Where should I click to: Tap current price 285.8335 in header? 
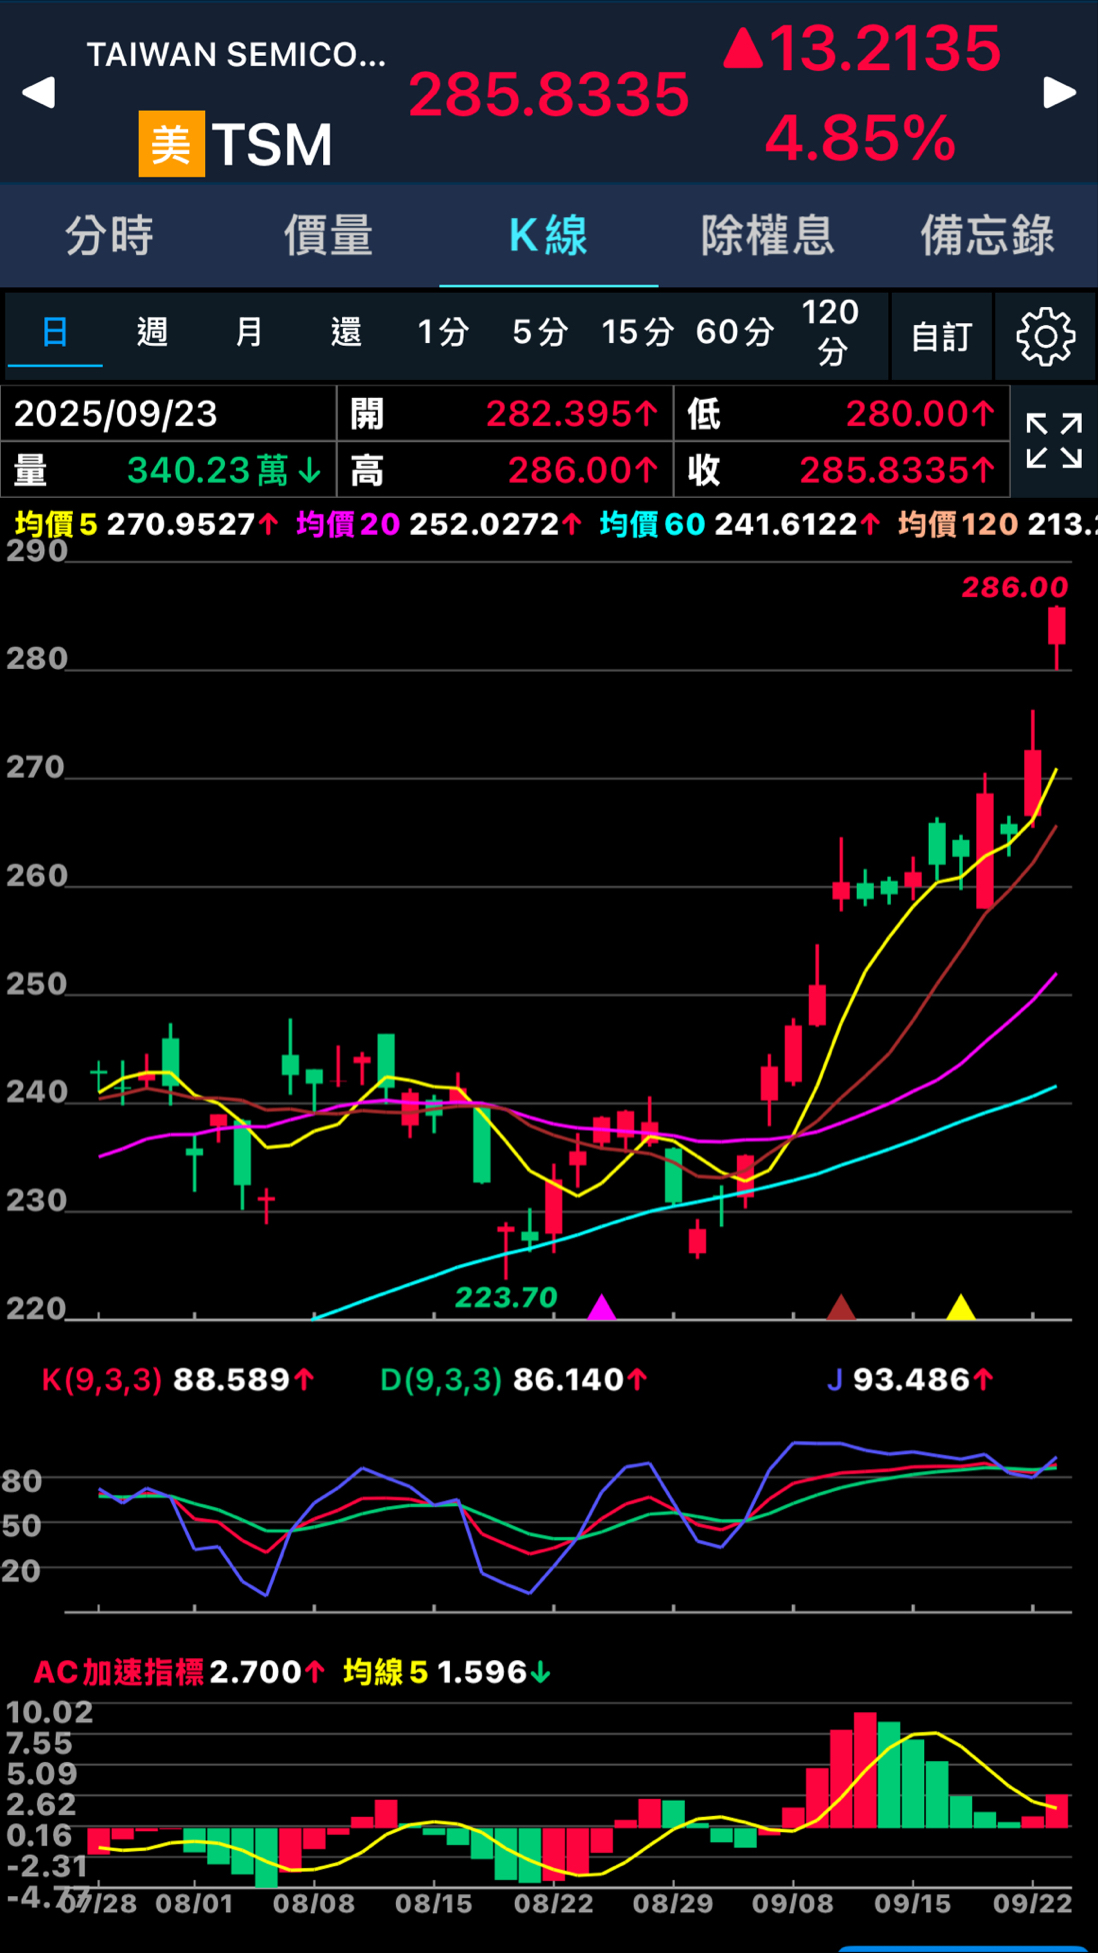(x=549, y=95)
